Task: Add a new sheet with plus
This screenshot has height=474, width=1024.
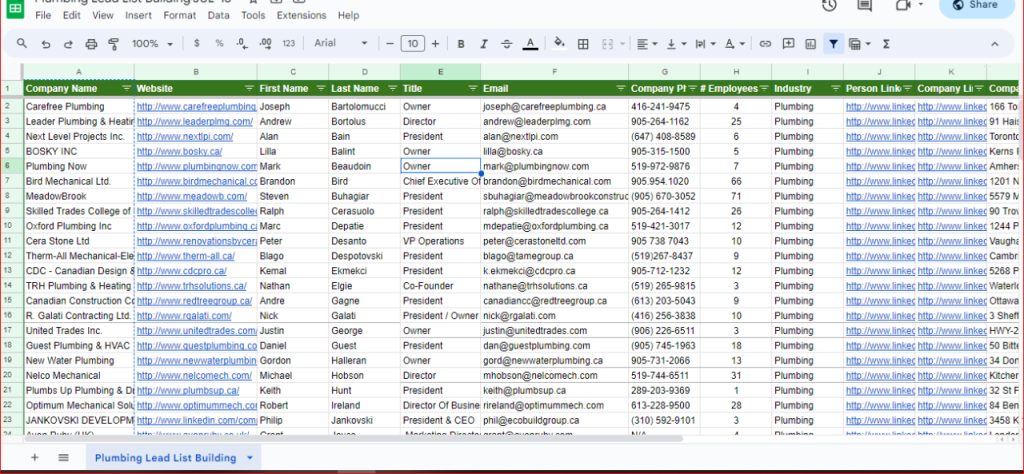Action: click(x=35, y=458)
